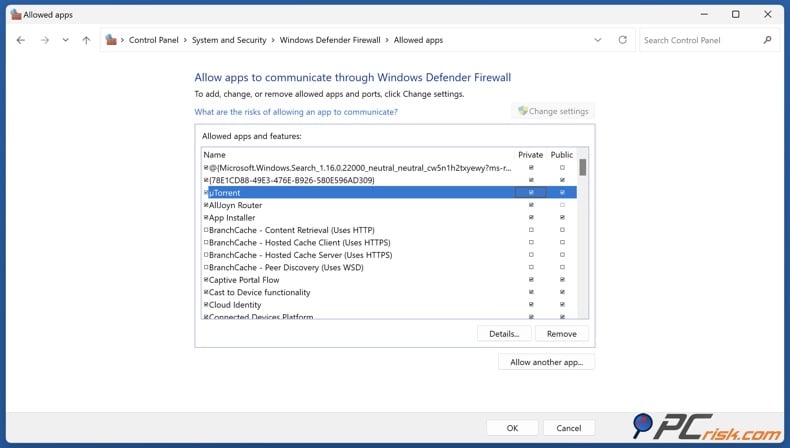Expand the address bar history dropdown
The width and height of the screenshot is (790, 448).
[x=598, y=40]
